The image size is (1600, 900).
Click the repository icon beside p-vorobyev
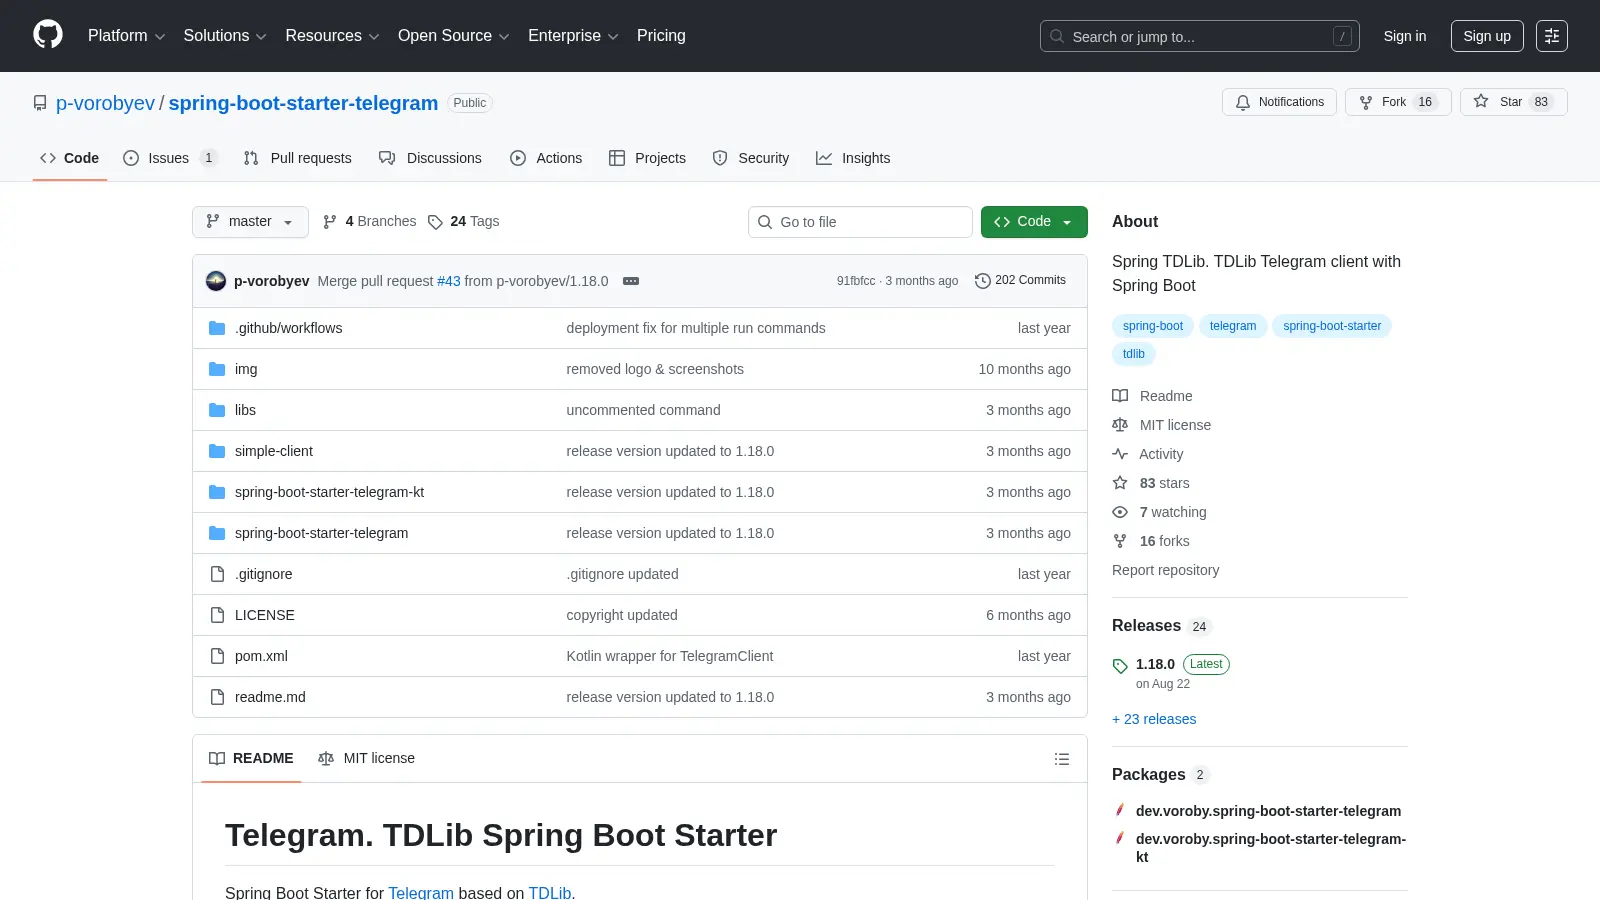point(40,103)
